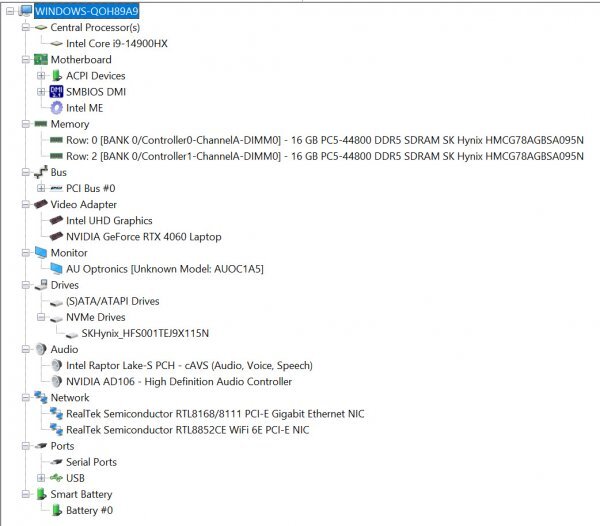This screenshot has width=600, height=526.
Task: Click the icon for NVIDIA GeForce RTX 4060
Action: coord(56,236)
